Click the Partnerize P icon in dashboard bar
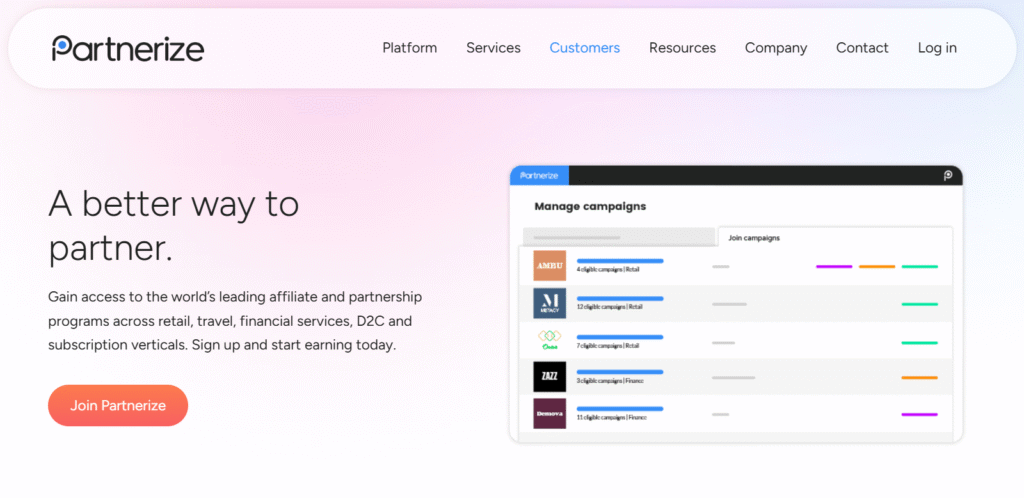The width and height of the screenshot is (1024, 498). tap(948, 175)
